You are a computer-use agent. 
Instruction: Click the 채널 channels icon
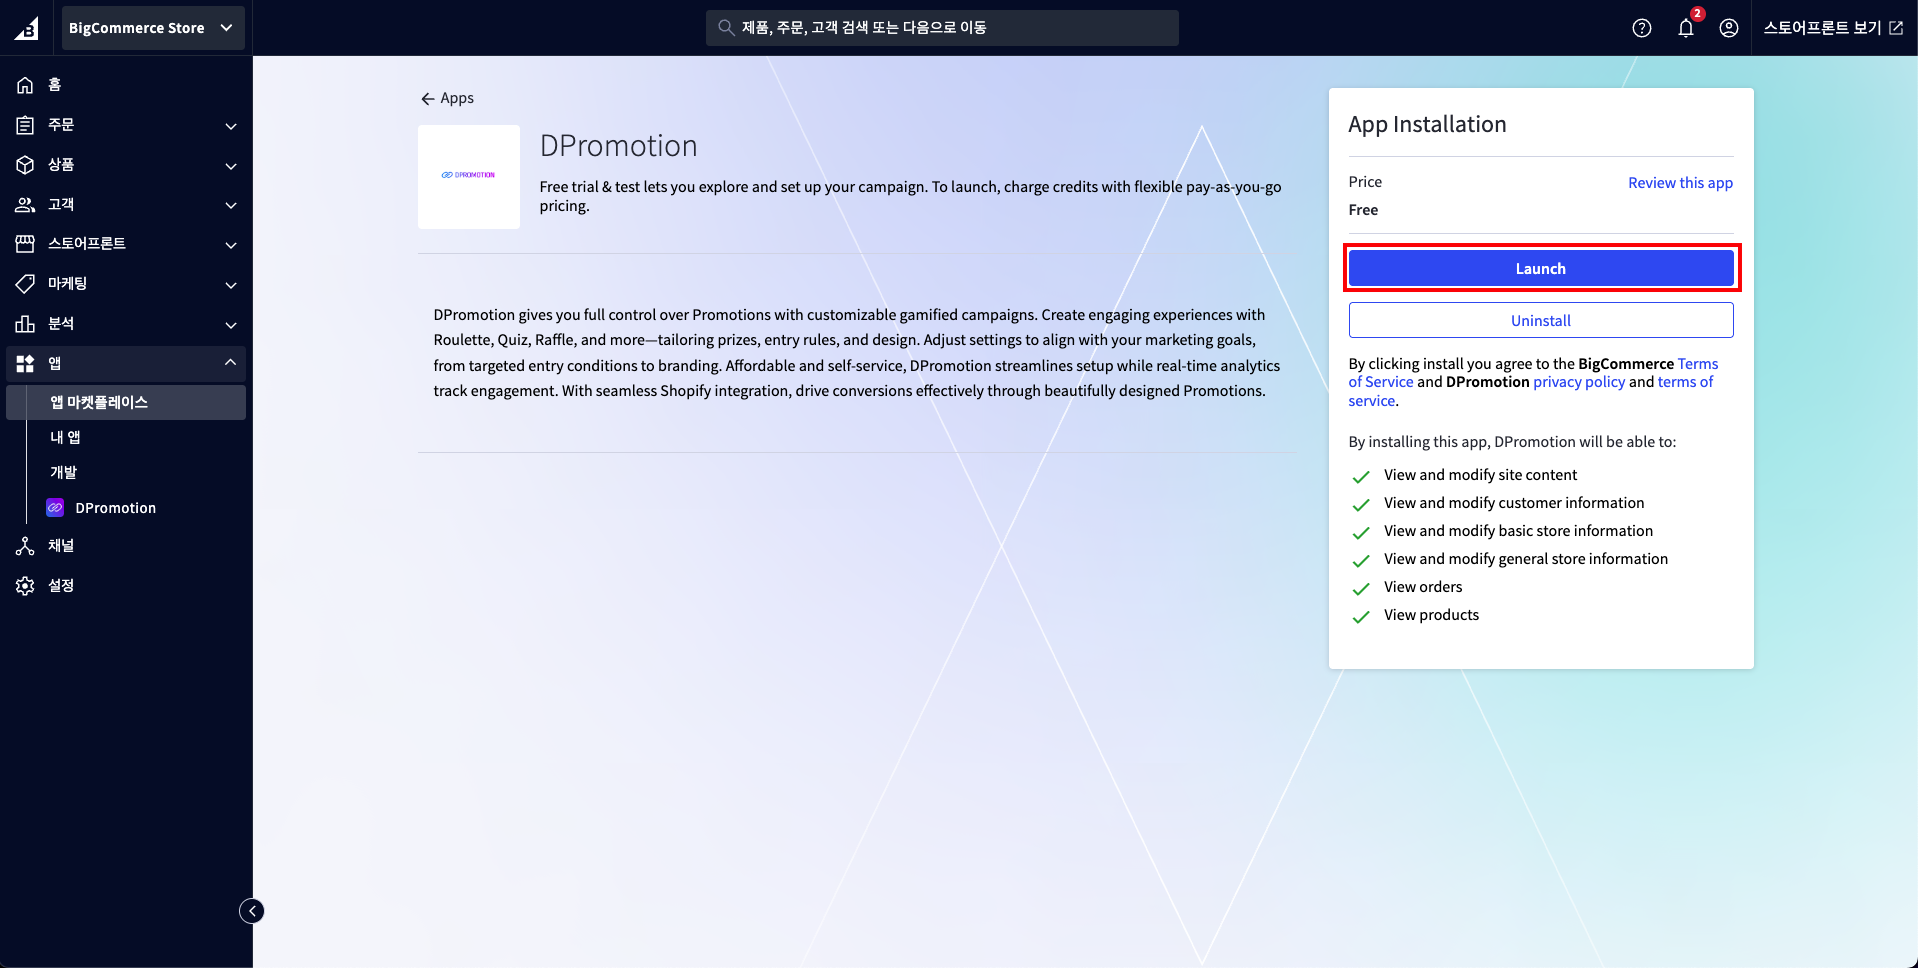tap(25, 546)
